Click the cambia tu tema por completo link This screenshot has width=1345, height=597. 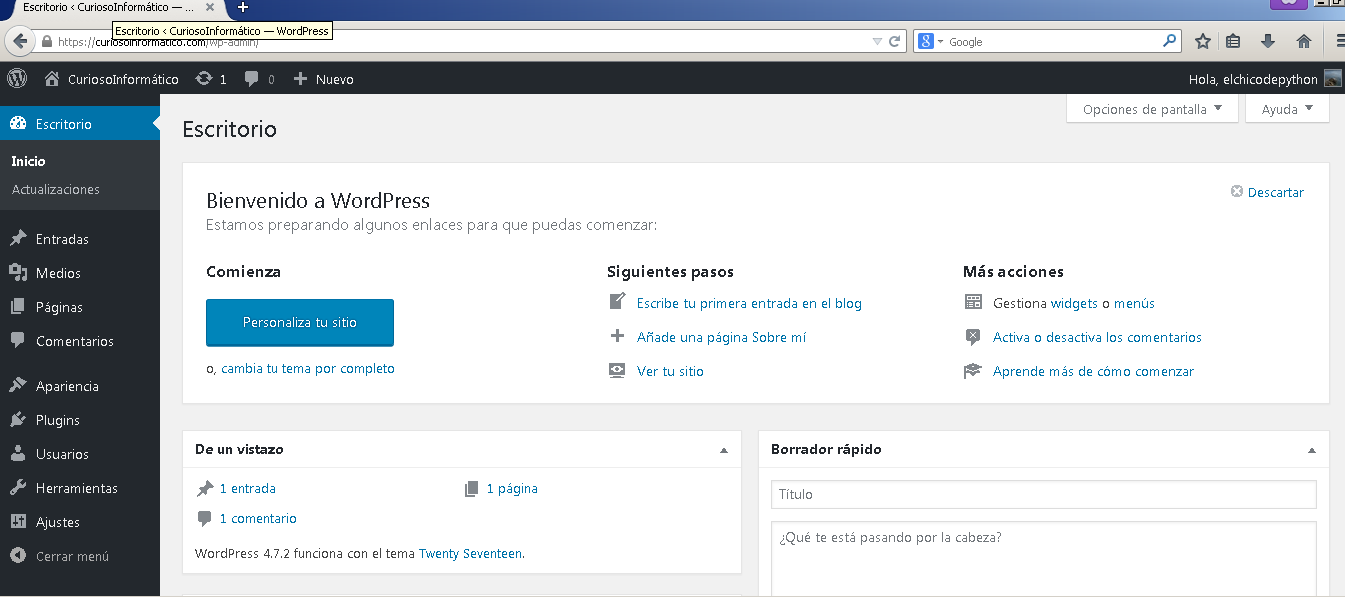pos(308,368)
